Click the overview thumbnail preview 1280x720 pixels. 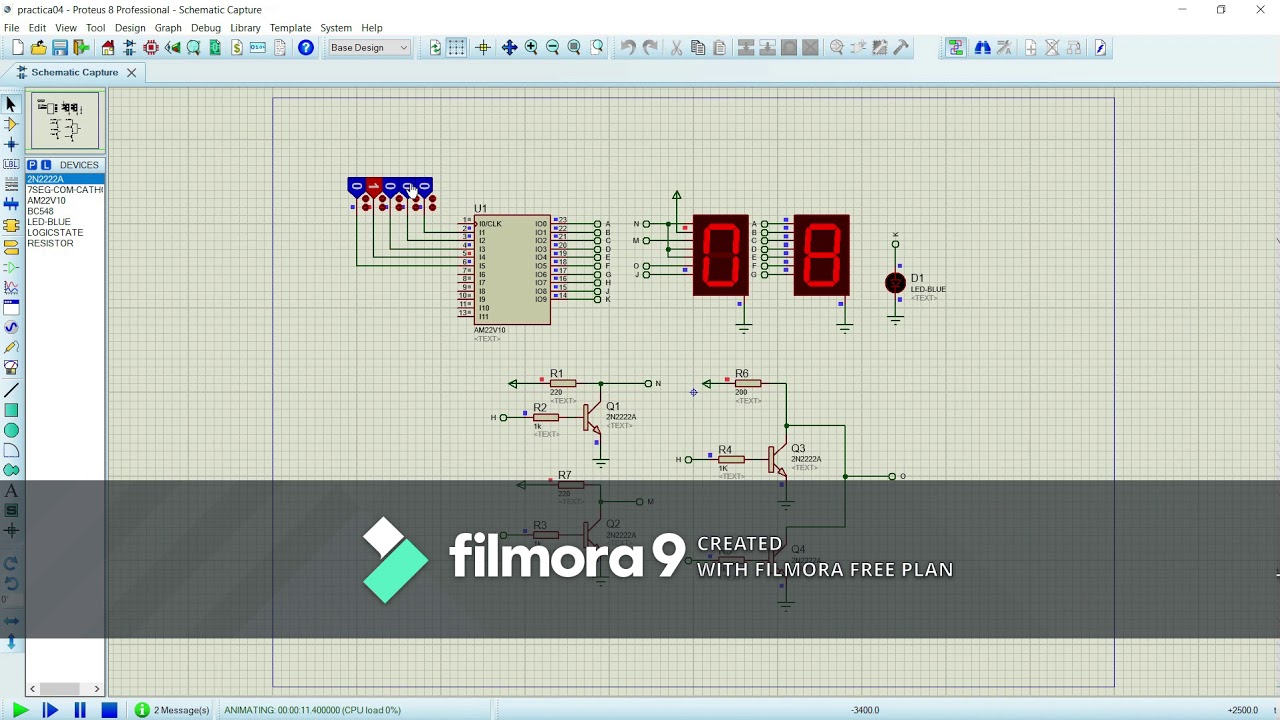pyautogui.click(x=65, y=120)
